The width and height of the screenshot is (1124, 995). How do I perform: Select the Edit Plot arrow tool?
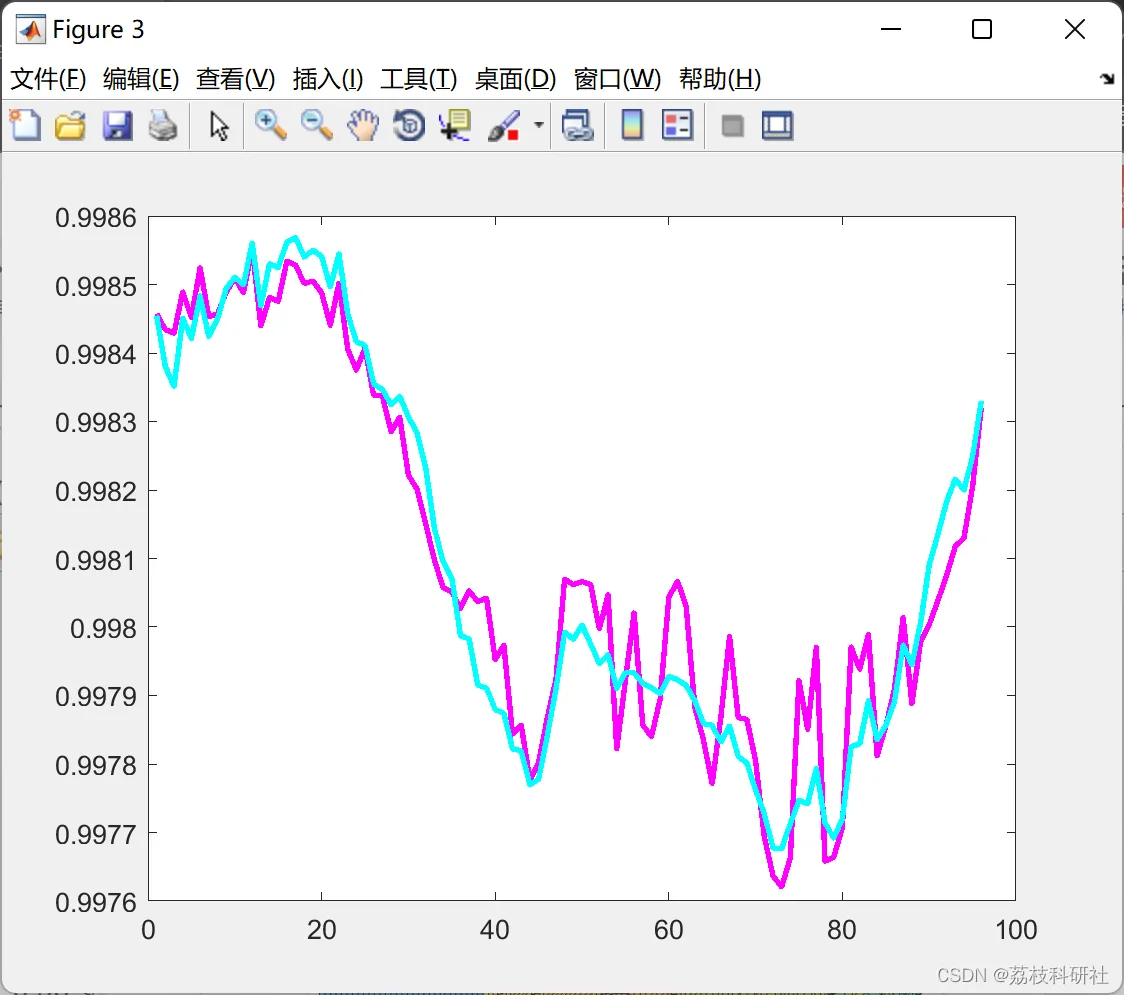[x=219, y=126]
